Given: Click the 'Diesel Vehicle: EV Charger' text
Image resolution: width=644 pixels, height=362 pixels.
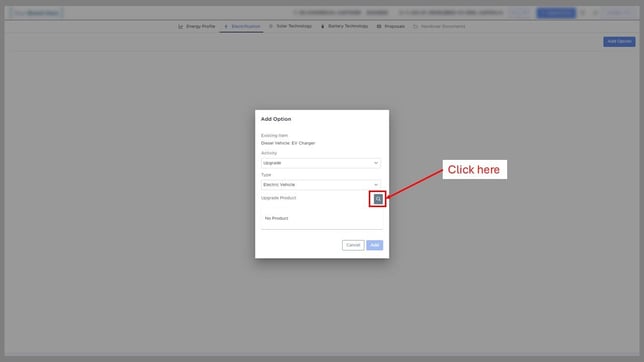Looking at the screenshot, I should tap(288, 143).
